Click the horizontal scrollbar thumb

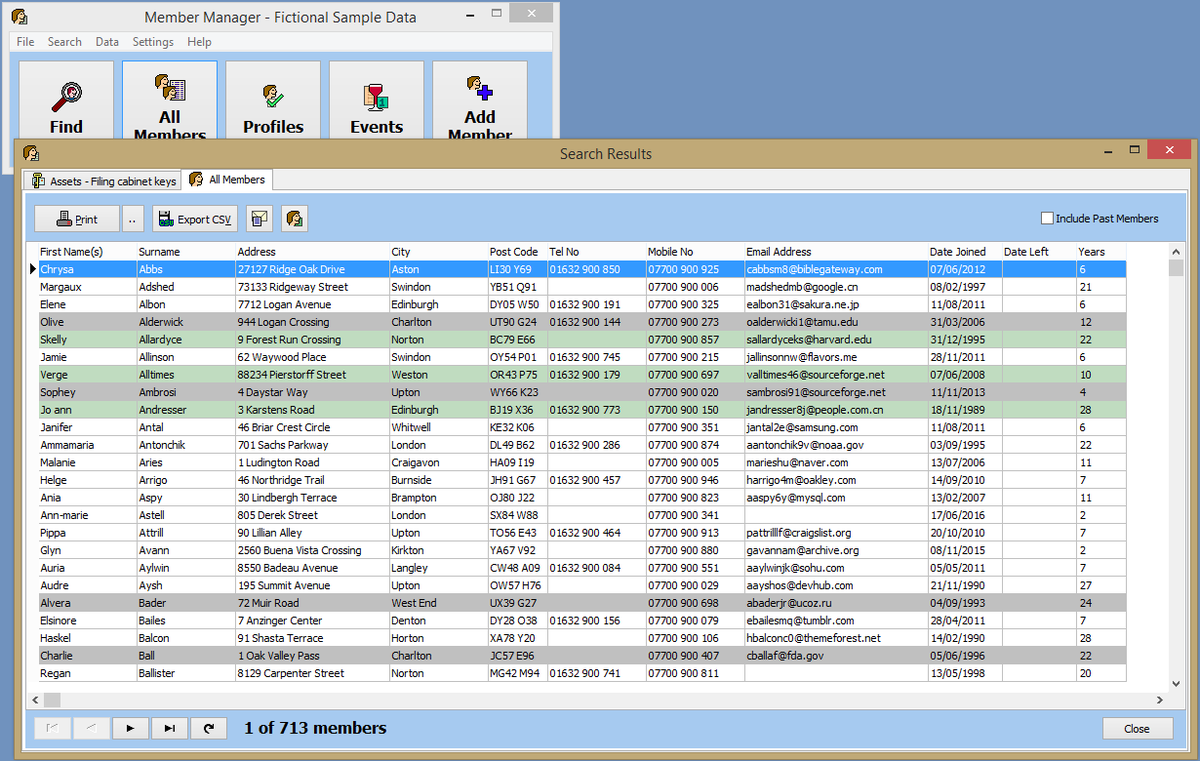pyautogui.click(x=52, y=700)
